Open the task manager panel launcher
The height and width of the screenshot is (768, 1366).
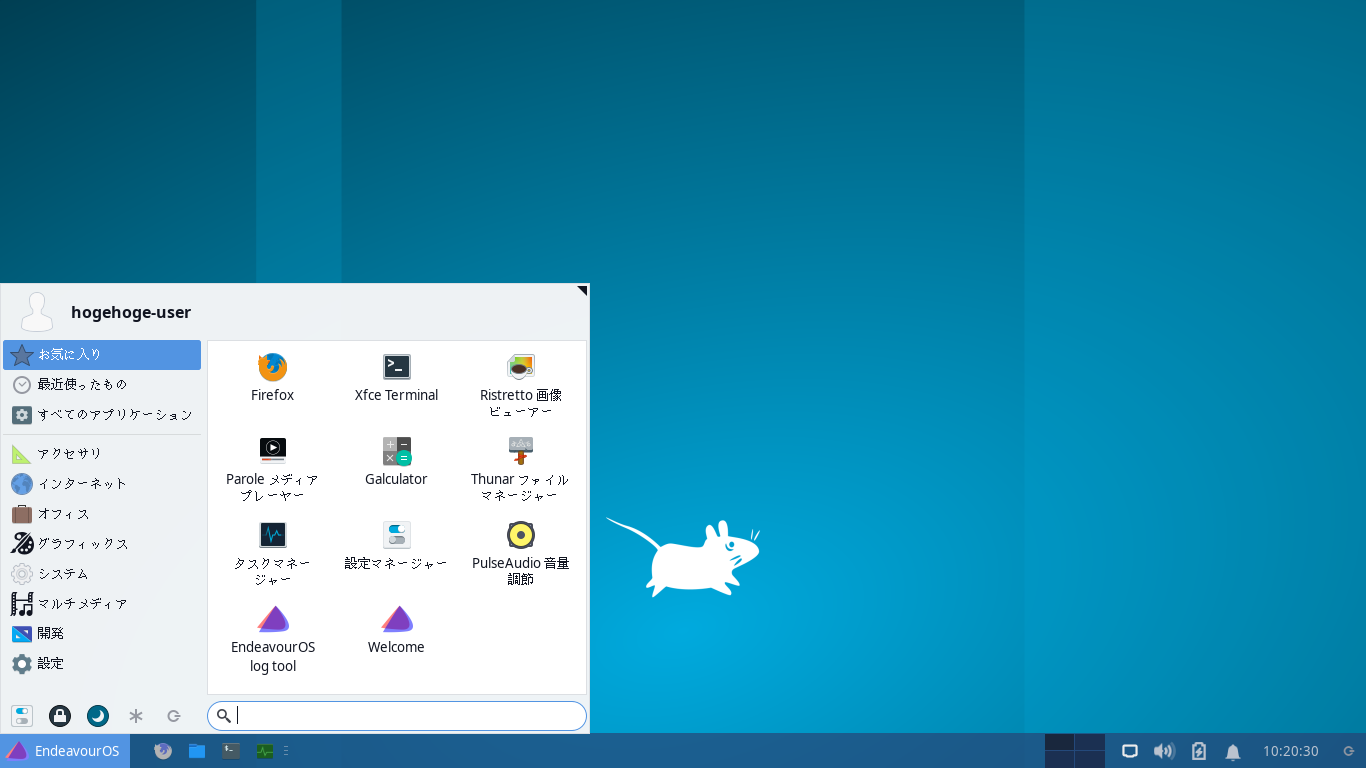pos(265,751)
